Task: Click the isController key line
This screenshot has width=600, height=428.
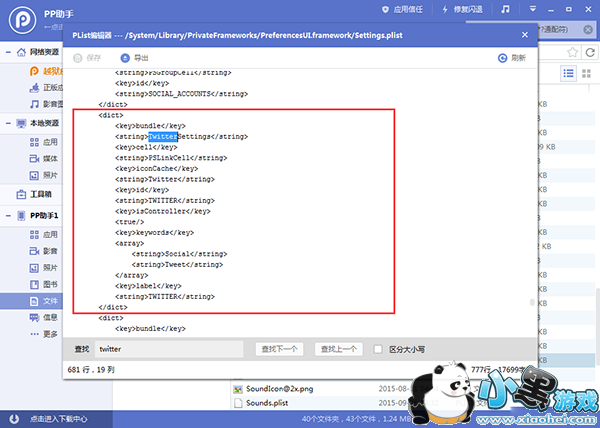Action: pos(163,211)
